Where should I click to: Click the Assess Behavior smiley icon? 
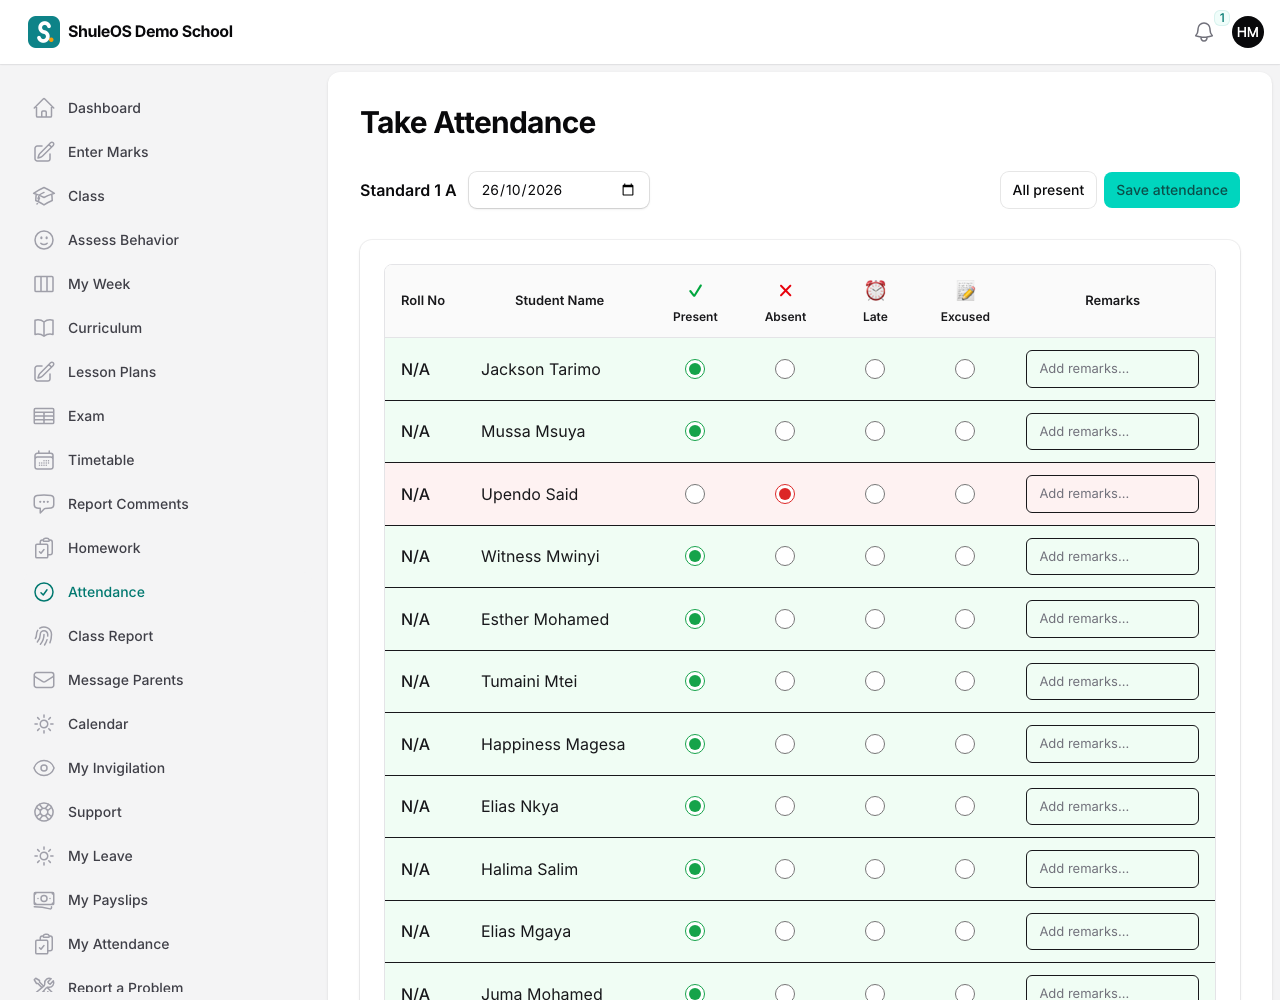point(44,240)
